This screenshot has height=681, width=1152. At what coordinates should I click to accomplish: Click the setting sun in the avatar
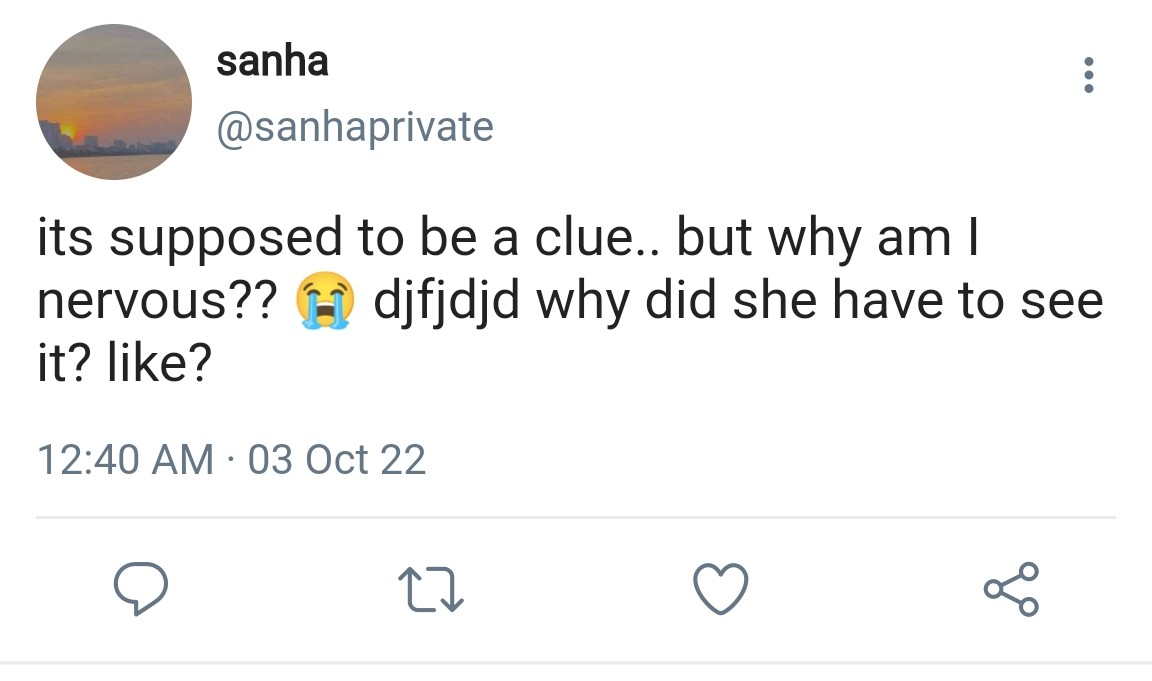pyautogui.click(x=69, y=130)
